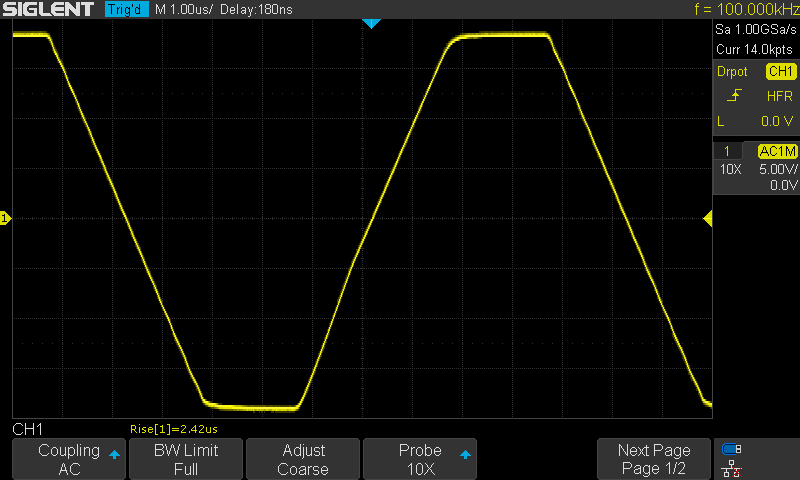Click the Delay:180ns readout
This screenshot has height=480, width=800.
pos(257,9)
